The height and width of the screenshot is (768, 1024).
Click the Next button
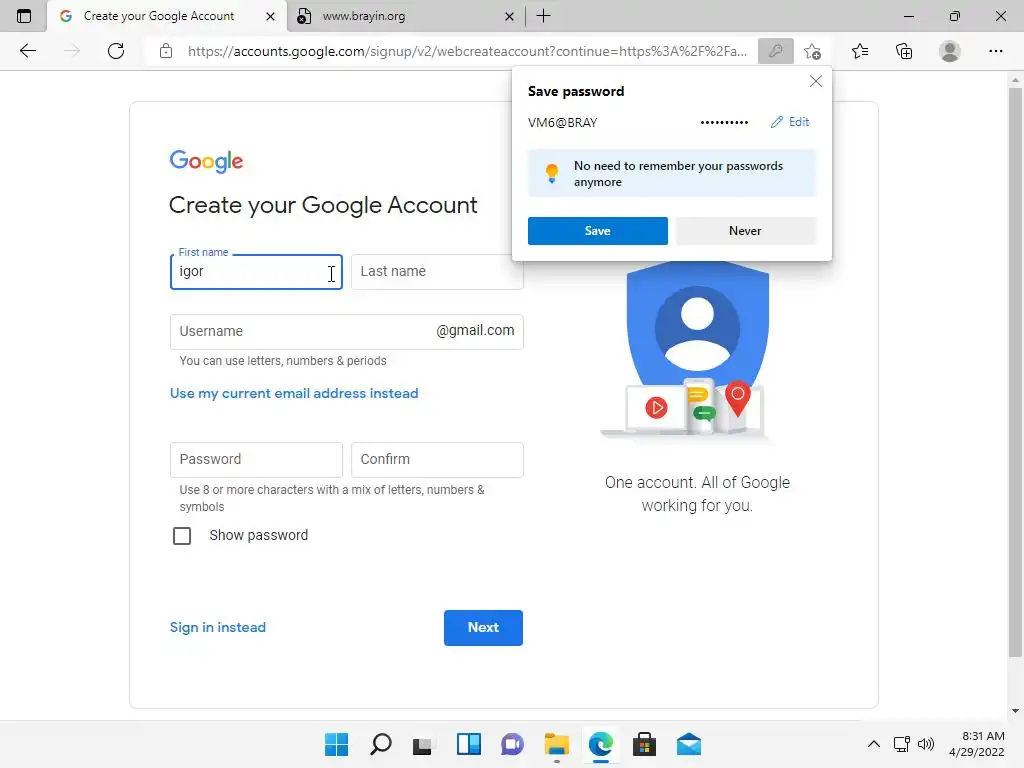click(483, 628)
